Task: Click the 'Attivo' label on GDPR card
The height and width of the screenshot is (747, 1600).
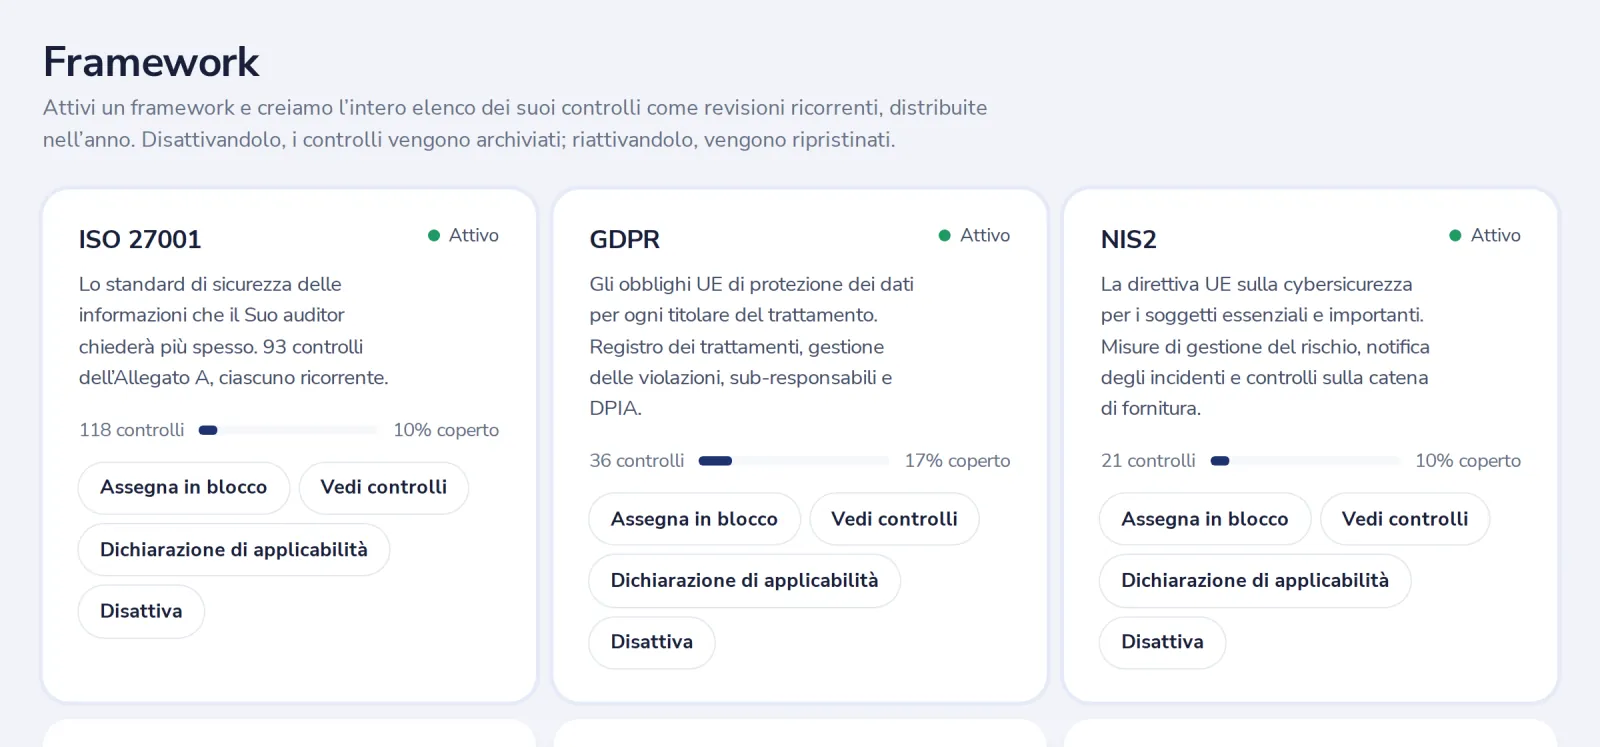Action: [985, 236]
